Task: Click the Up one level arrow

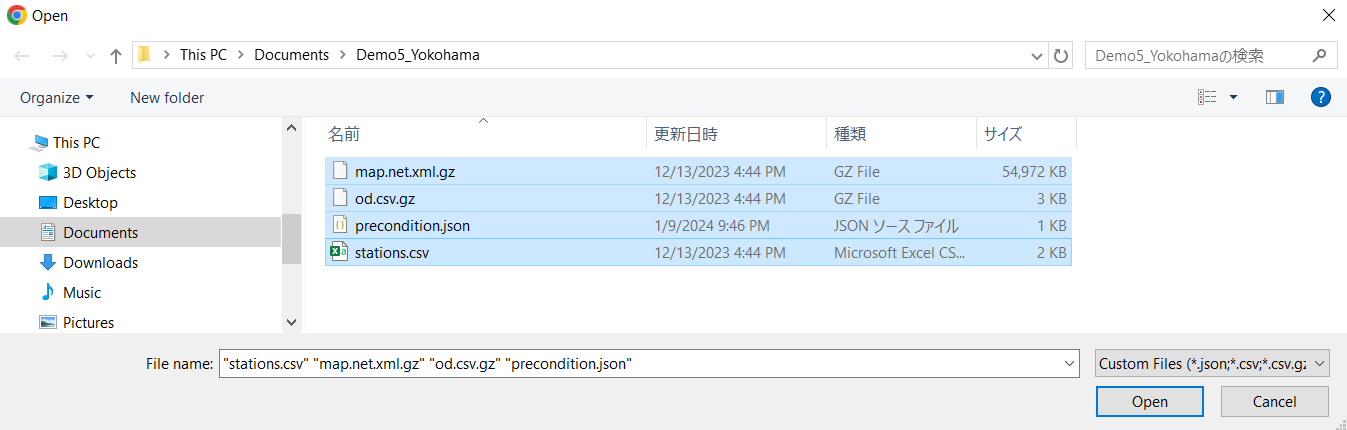Action: [116, 56]
